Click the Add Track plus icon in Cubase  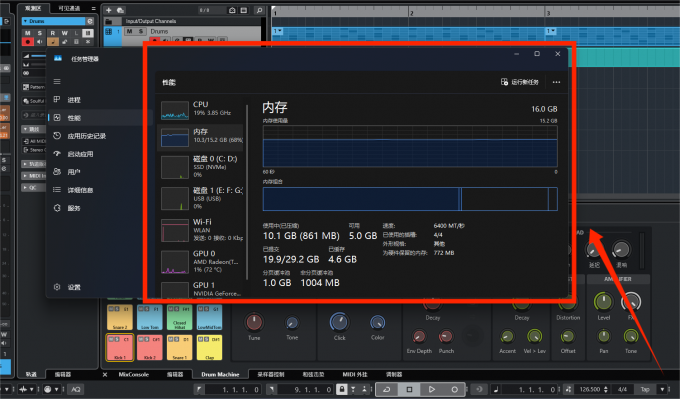pyautogui.click(x=109, y=10)
